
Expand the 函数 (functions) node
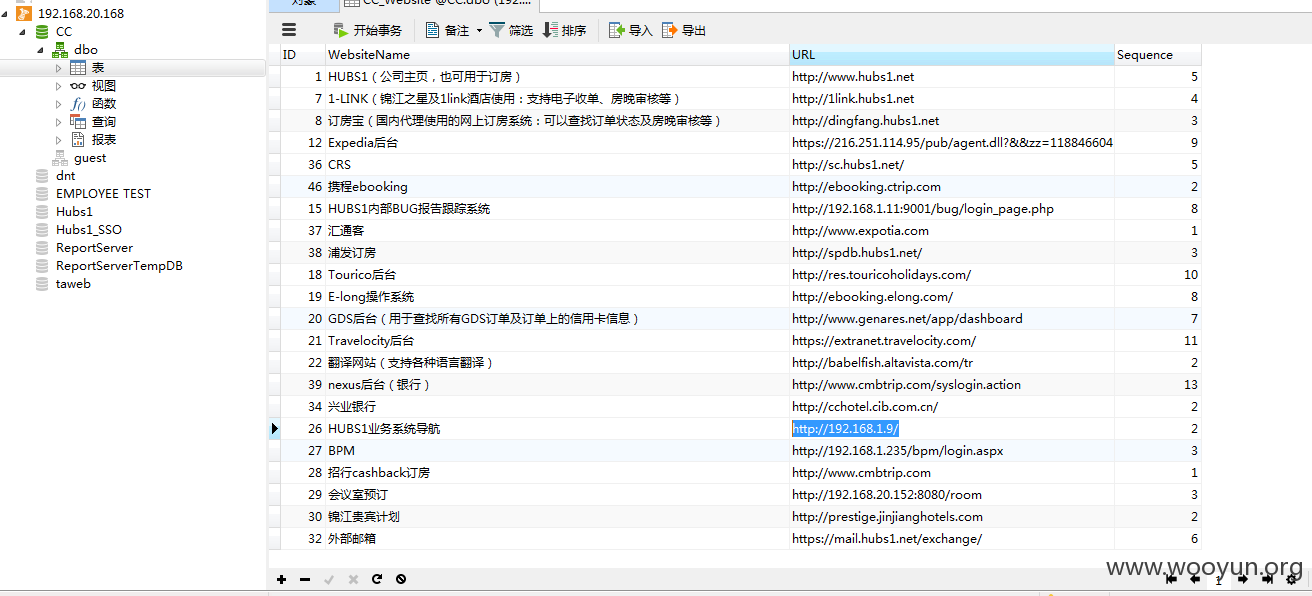pos(58,104)
